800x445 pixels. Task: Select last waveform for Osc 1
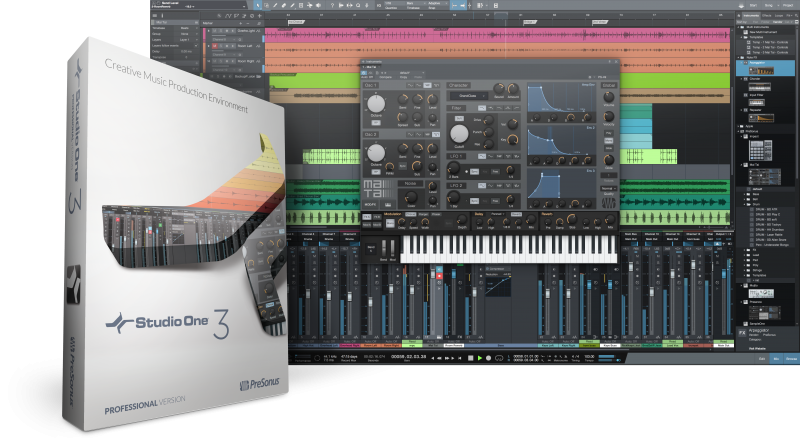click(x=436, y=85)
